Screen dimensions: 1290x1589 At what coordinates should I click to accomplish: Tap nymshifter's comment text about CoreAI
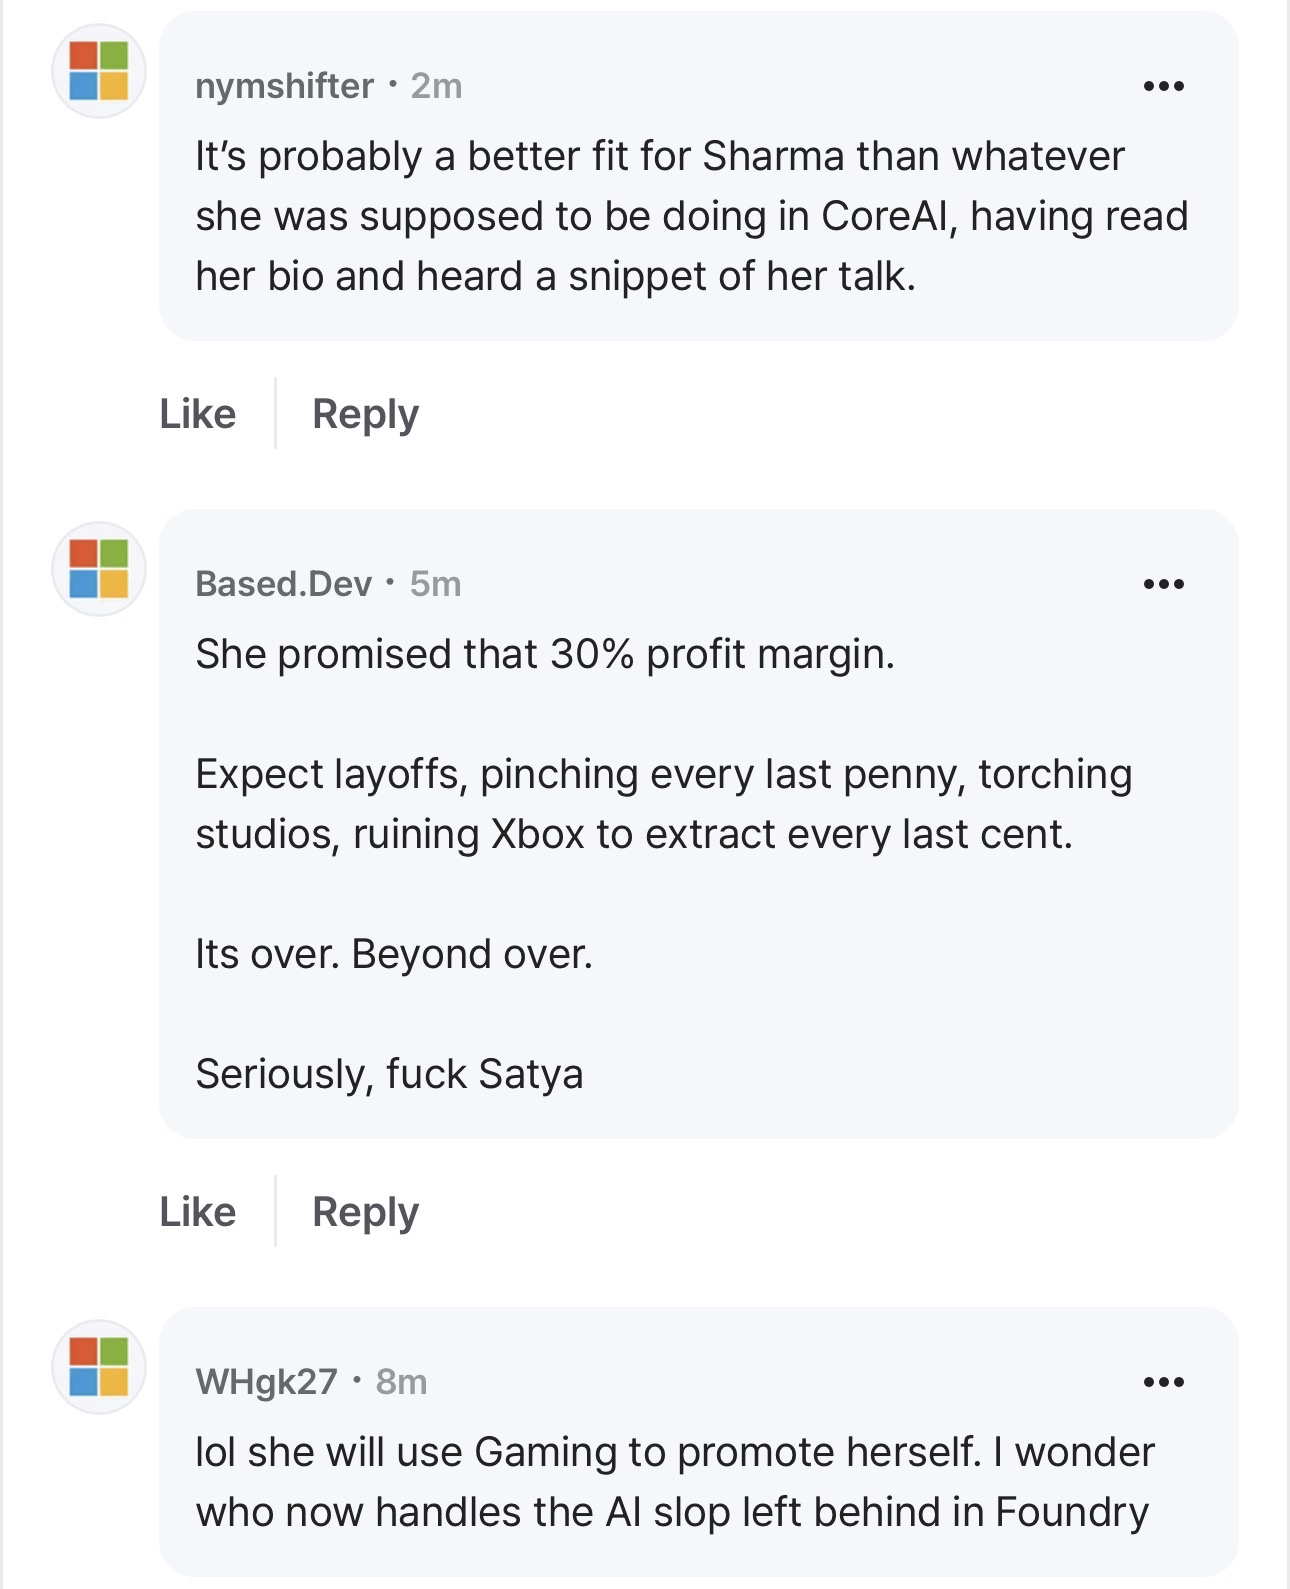(692, 216)
